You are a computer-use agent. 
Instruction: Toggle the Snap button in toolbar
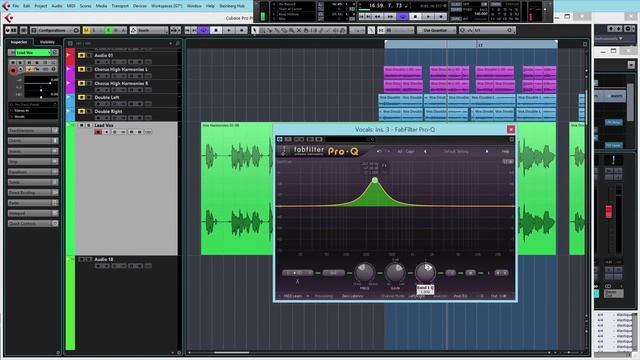[x=381, y=30]
